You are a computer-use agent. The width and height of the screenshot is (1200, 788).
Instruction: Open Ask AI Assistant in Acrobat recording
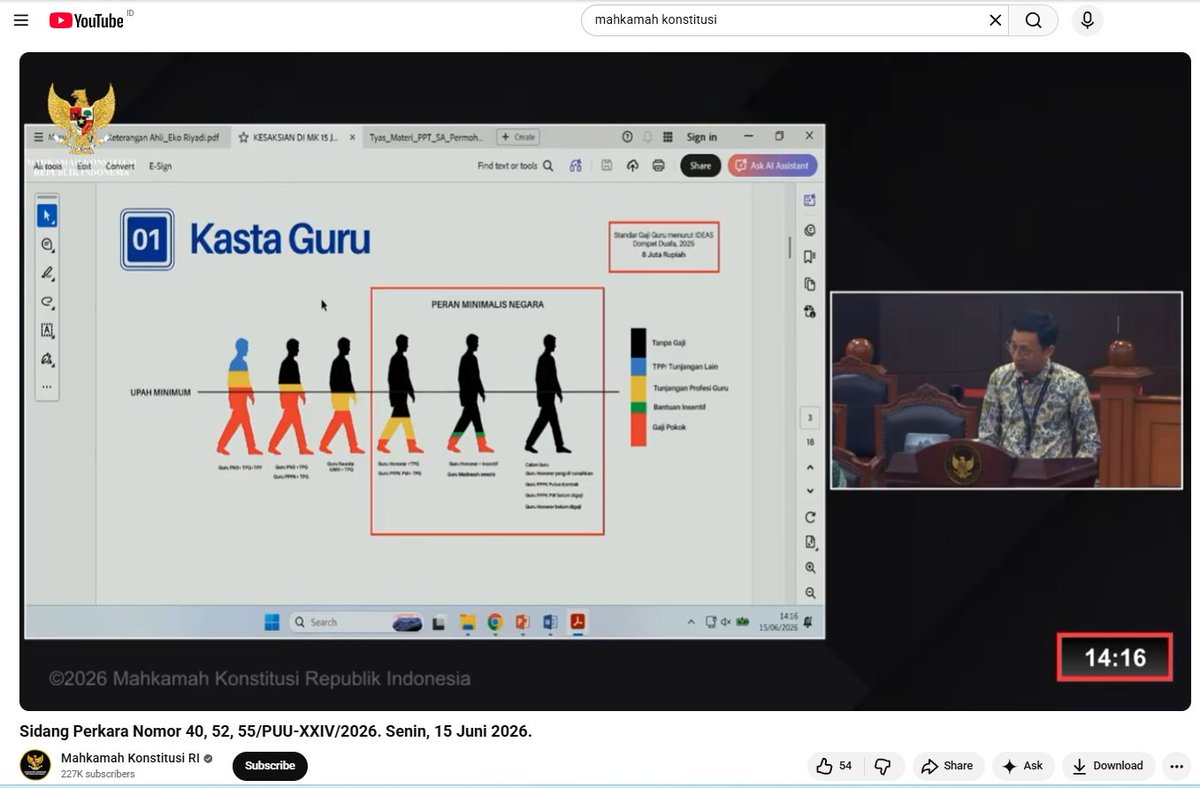[x=773, y=166]
